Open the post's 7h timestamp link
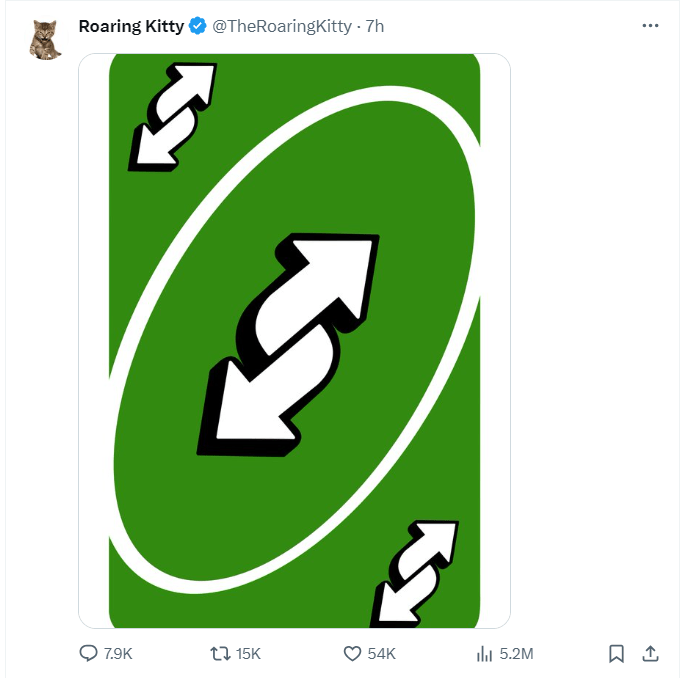Screen dimensions: 689x678 tap(375, 26)
